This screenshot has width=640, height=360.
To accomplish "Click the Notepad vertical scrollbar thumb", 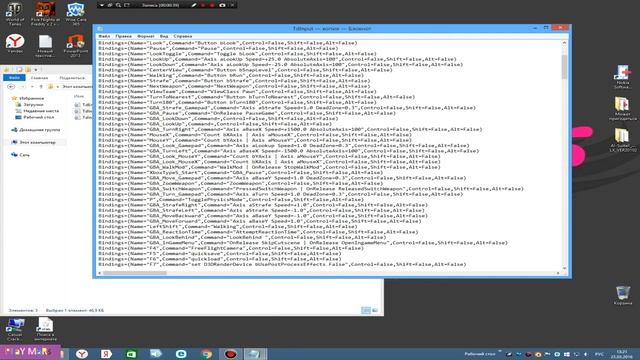I will click(x=564, y=67).
